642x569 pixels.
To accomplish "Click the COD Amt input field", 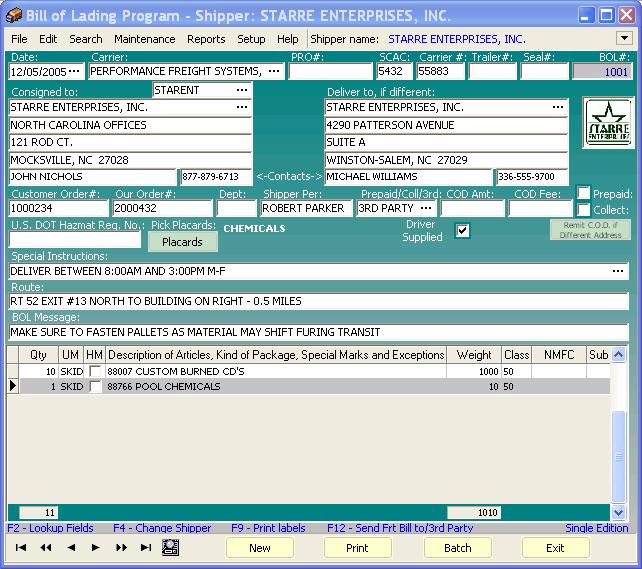I will pyautogui.click(x=472, y=208).
